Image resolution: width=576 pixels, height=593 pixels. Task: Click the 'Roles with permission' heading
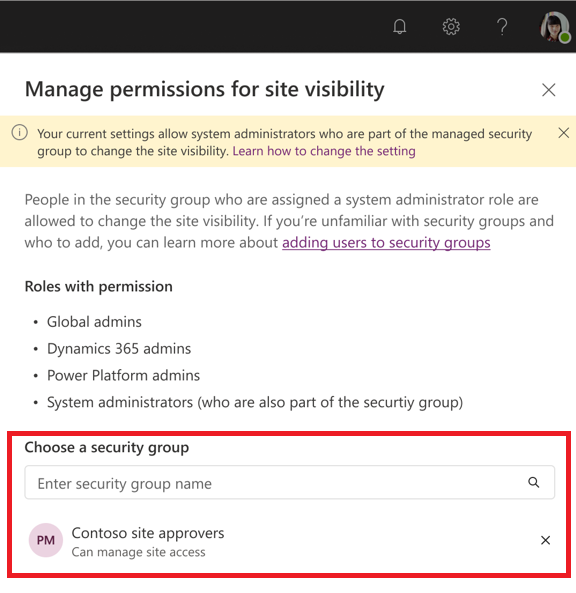98,287
